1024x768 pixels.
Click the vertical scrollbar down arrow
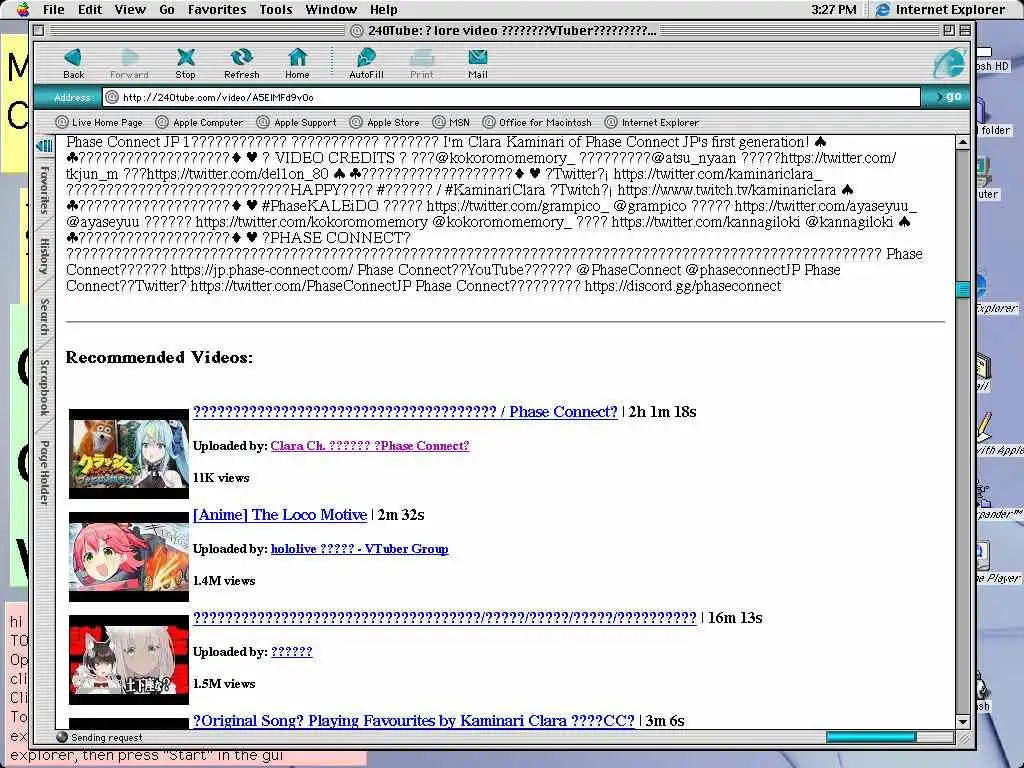[x=963, y=722]
